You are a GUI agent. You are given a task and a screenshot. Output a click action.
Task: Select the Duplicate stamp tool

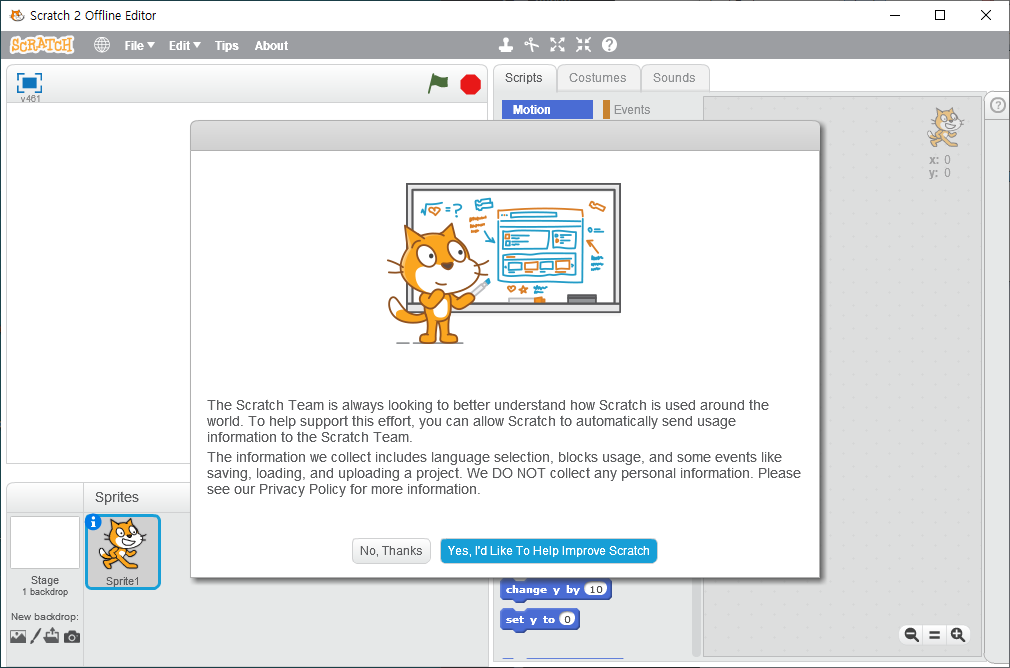(507, 45)
